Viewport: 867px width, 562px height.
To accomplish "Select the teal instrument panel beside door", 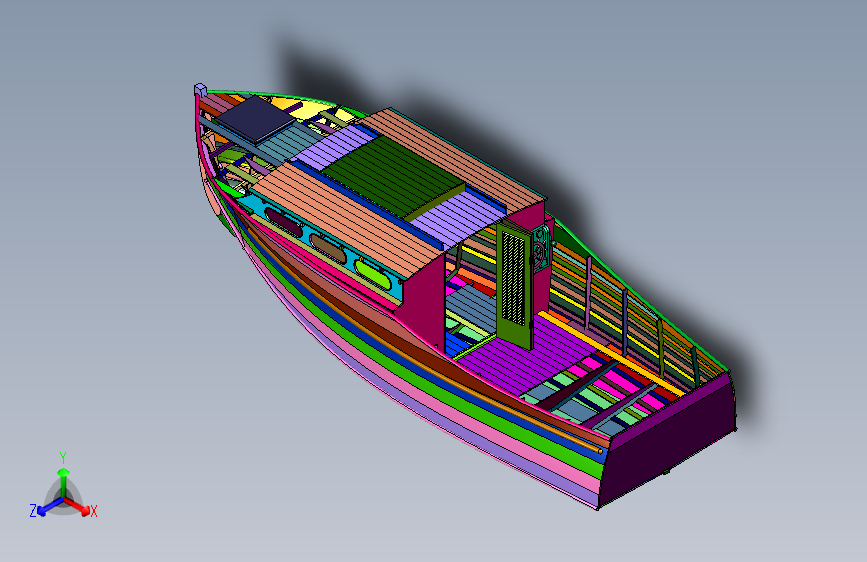I will 541,249.
